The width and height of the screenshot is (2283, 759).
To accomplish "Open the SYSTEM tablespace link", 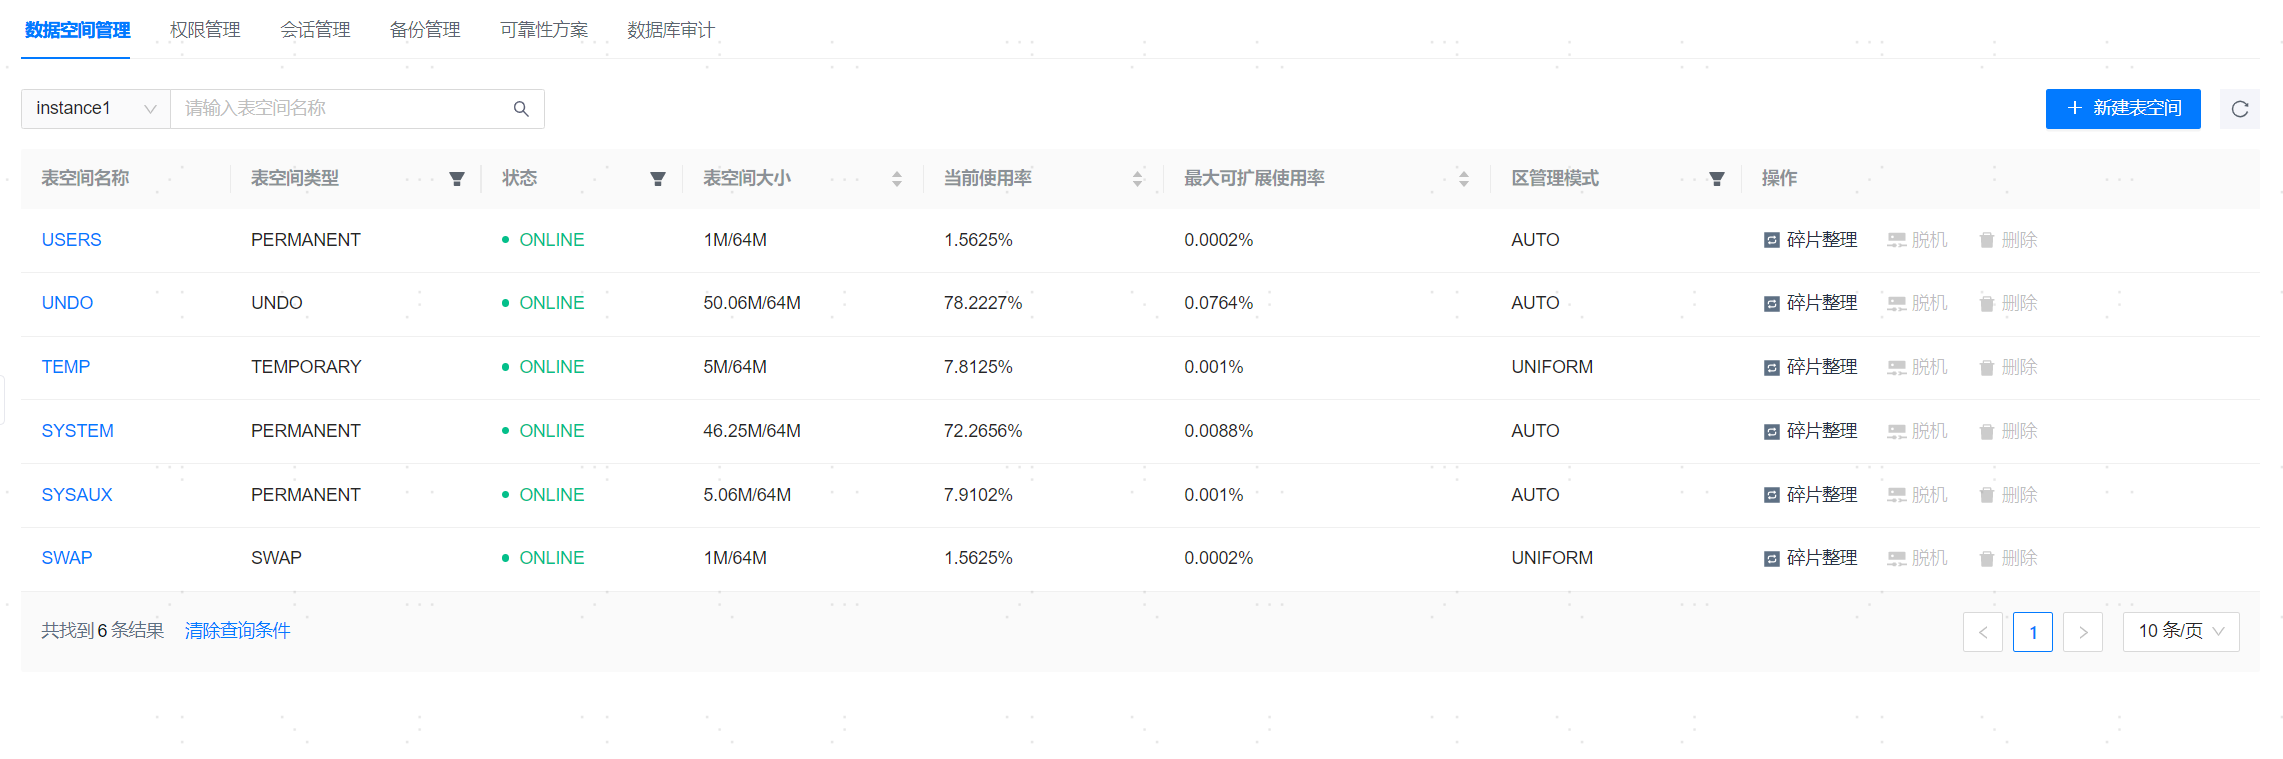I will coord(78,431).
